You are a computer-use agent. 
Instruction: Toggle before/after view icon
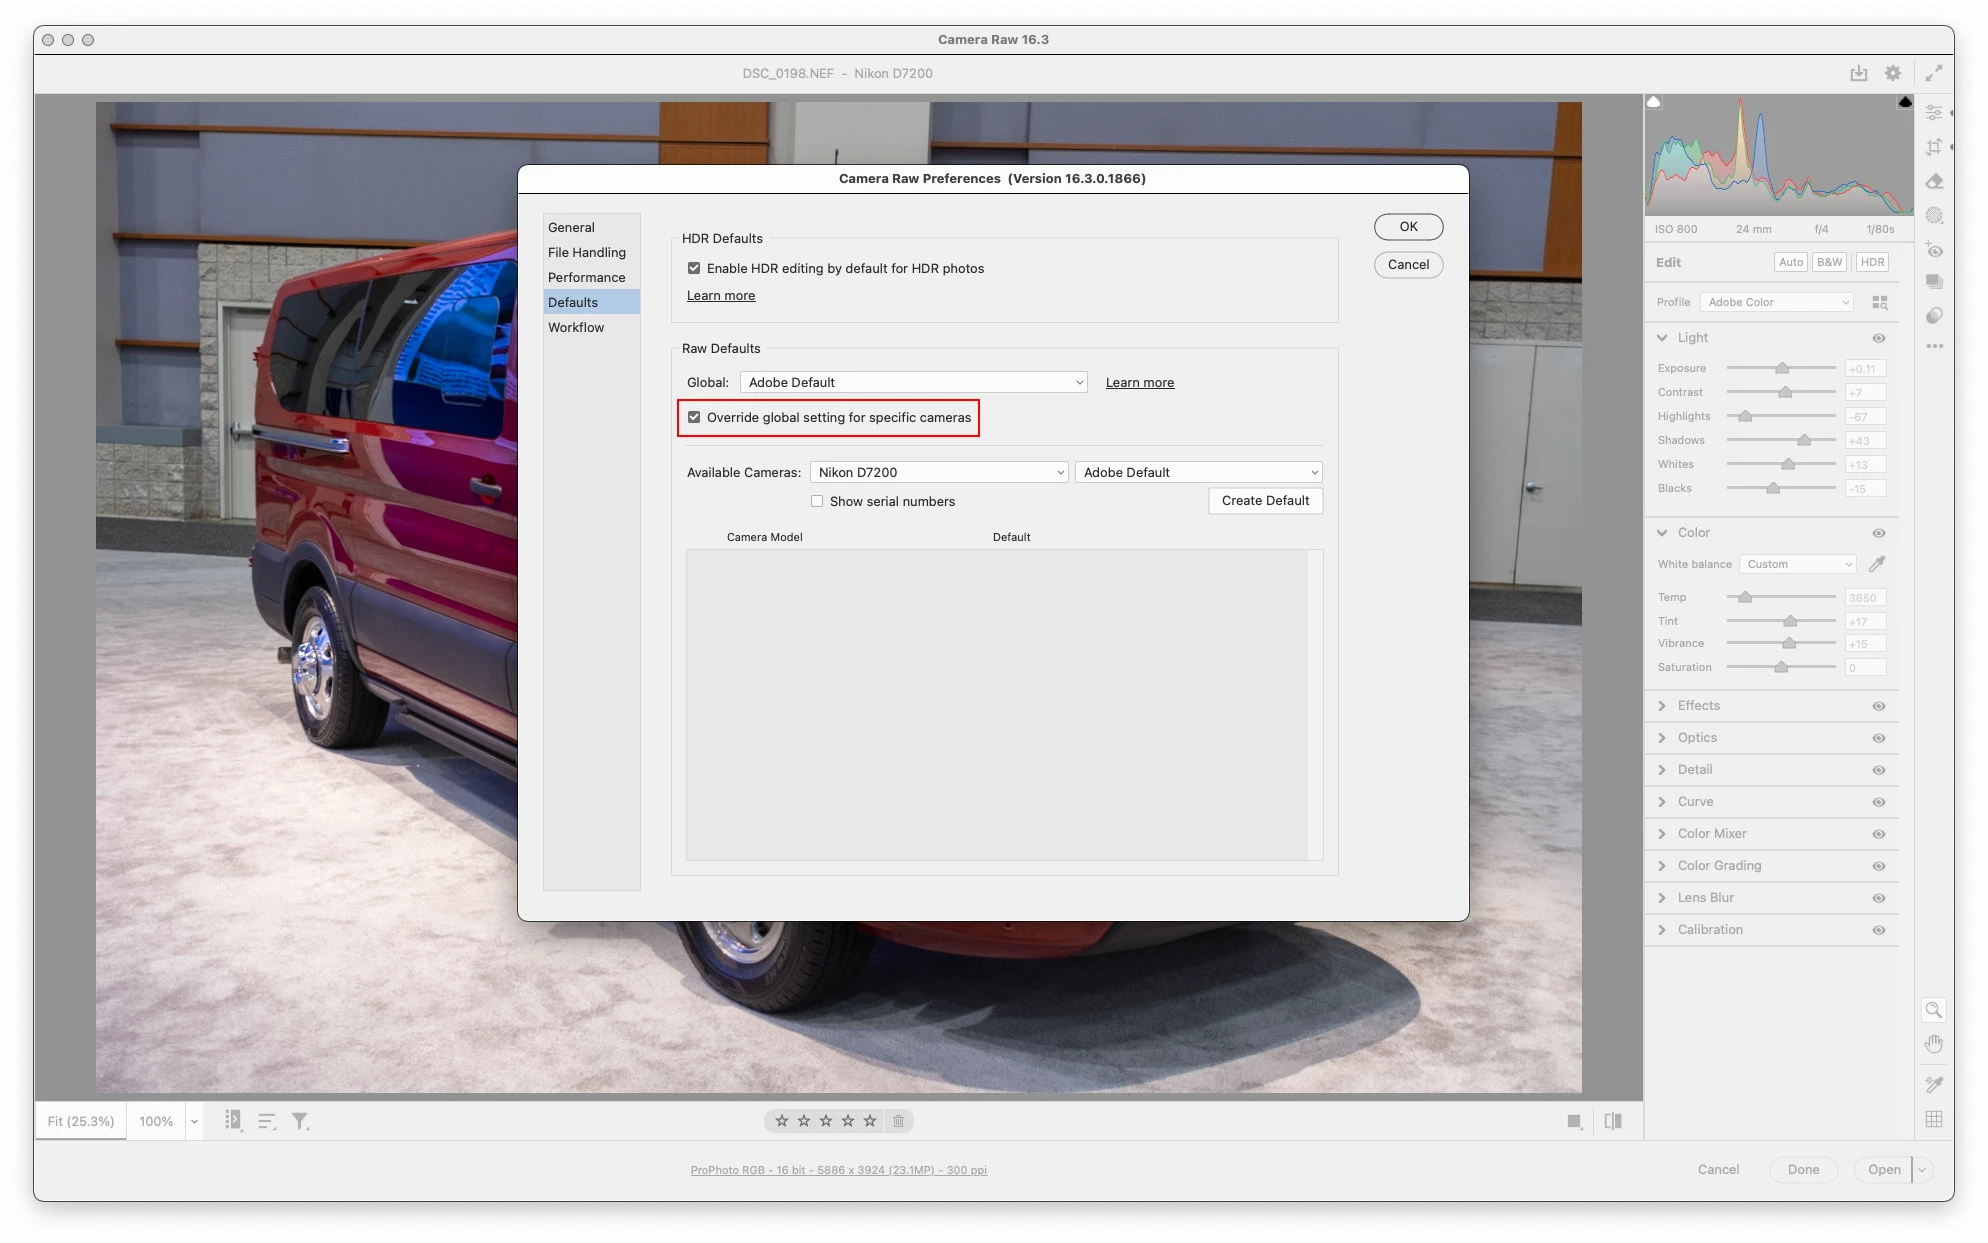coord(1612,1121)
